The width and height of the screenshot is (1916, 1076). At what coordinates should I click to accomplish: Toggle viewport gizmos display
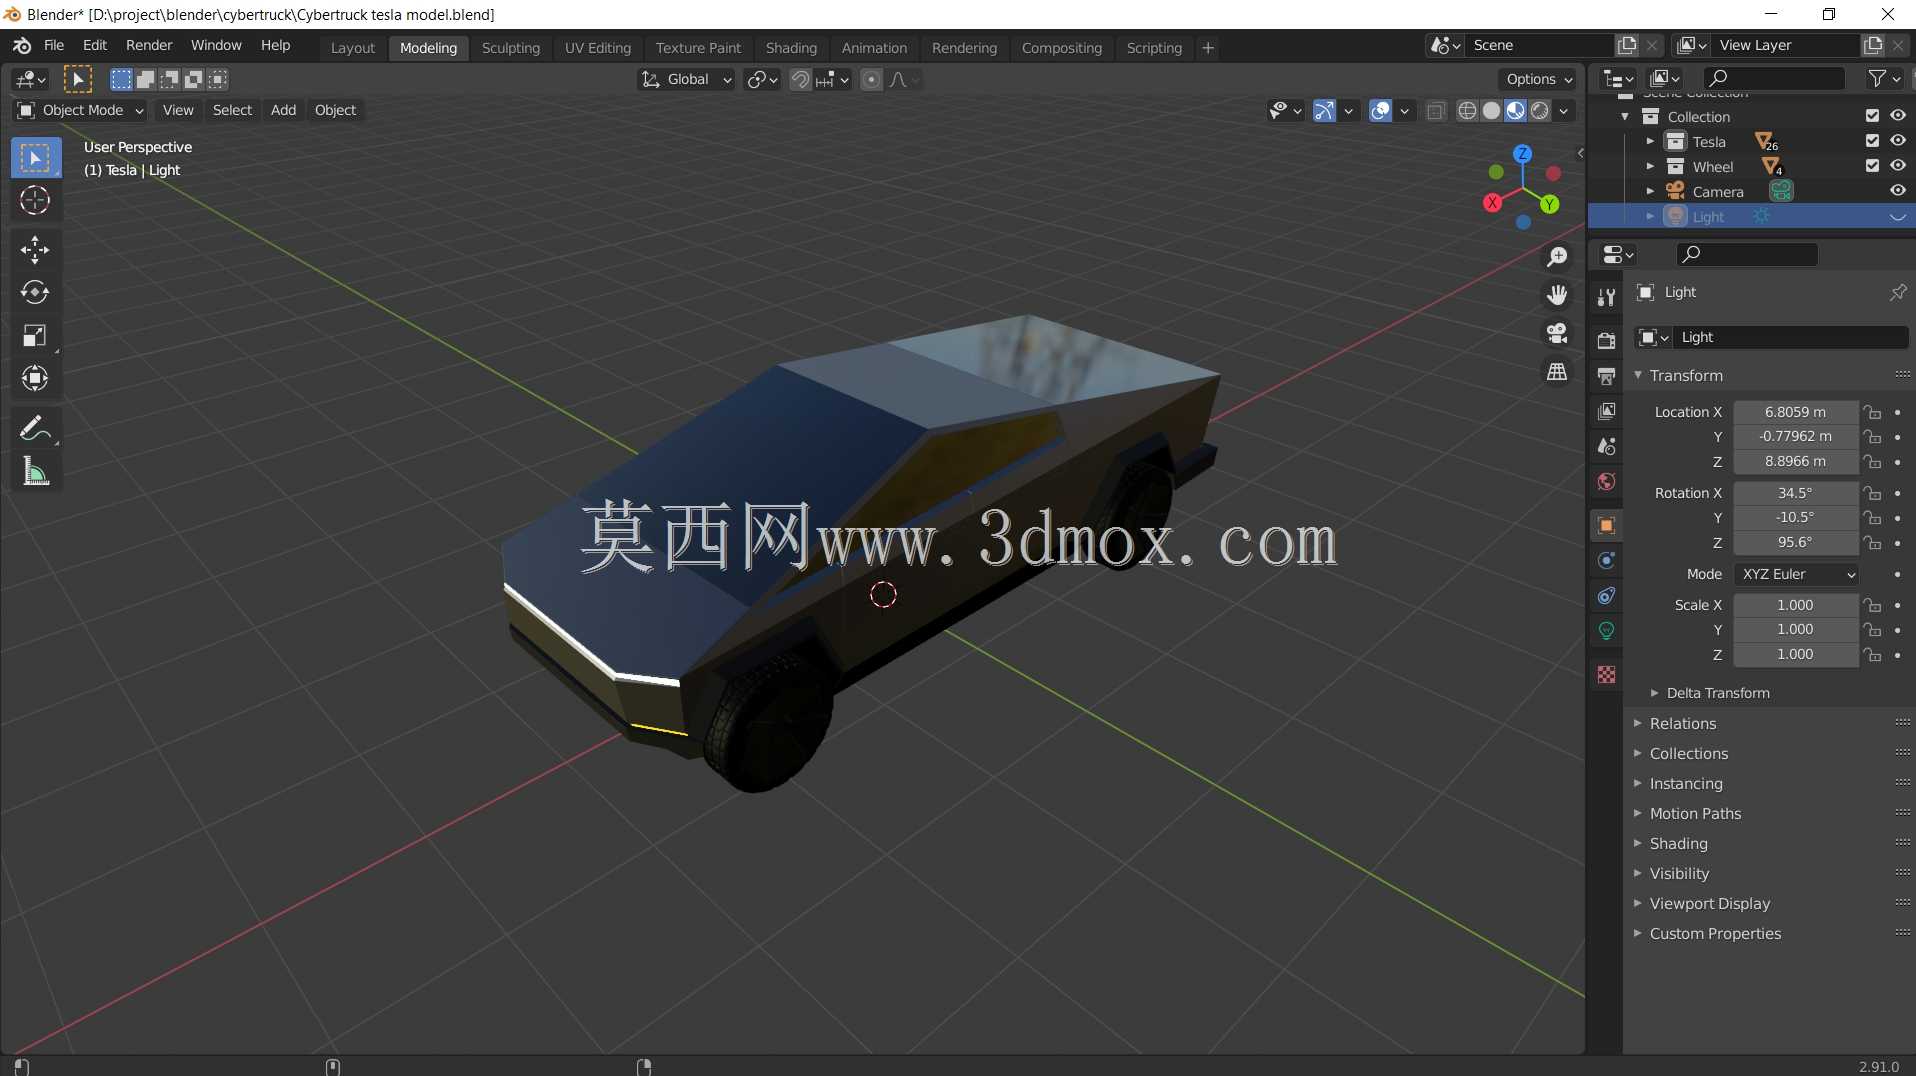[1324, 111]
